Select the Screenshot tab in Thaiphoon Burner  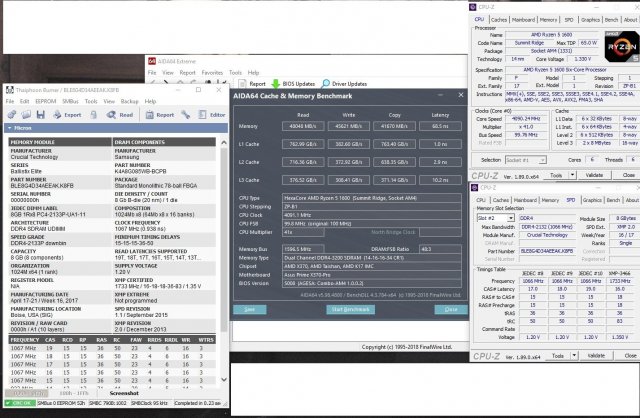126,394
